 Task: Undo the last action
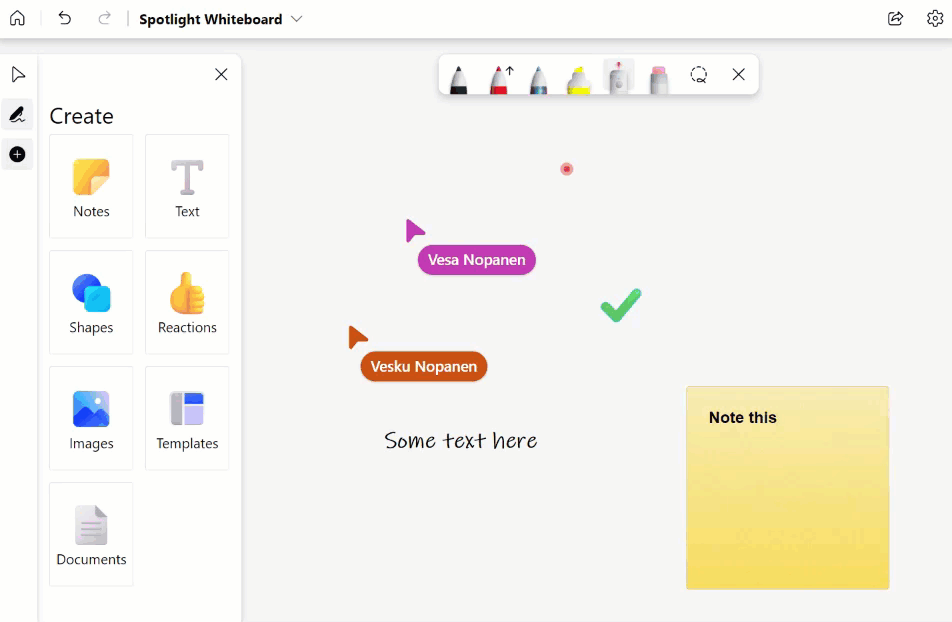[x=65, y=19]
